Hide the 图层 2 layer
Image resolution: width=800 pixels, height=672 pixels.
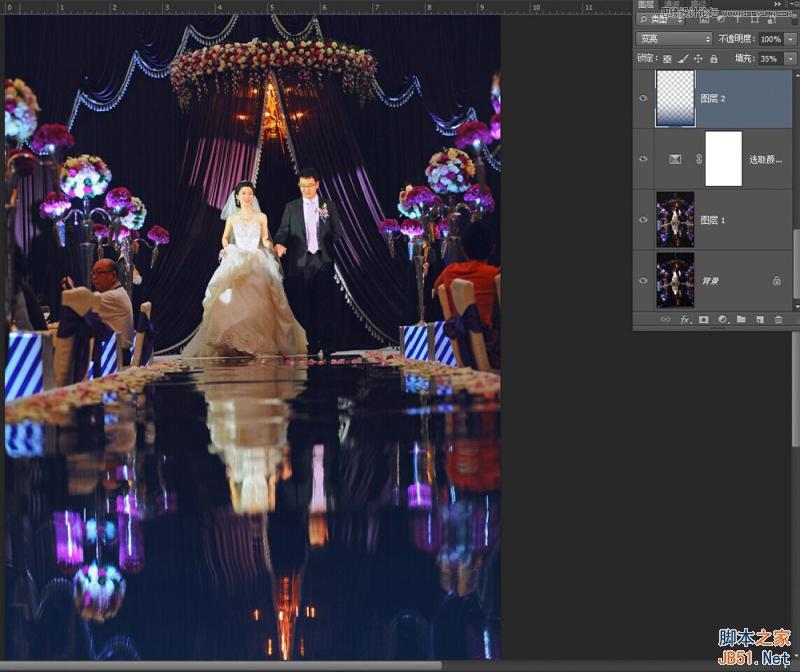point(644,97)
